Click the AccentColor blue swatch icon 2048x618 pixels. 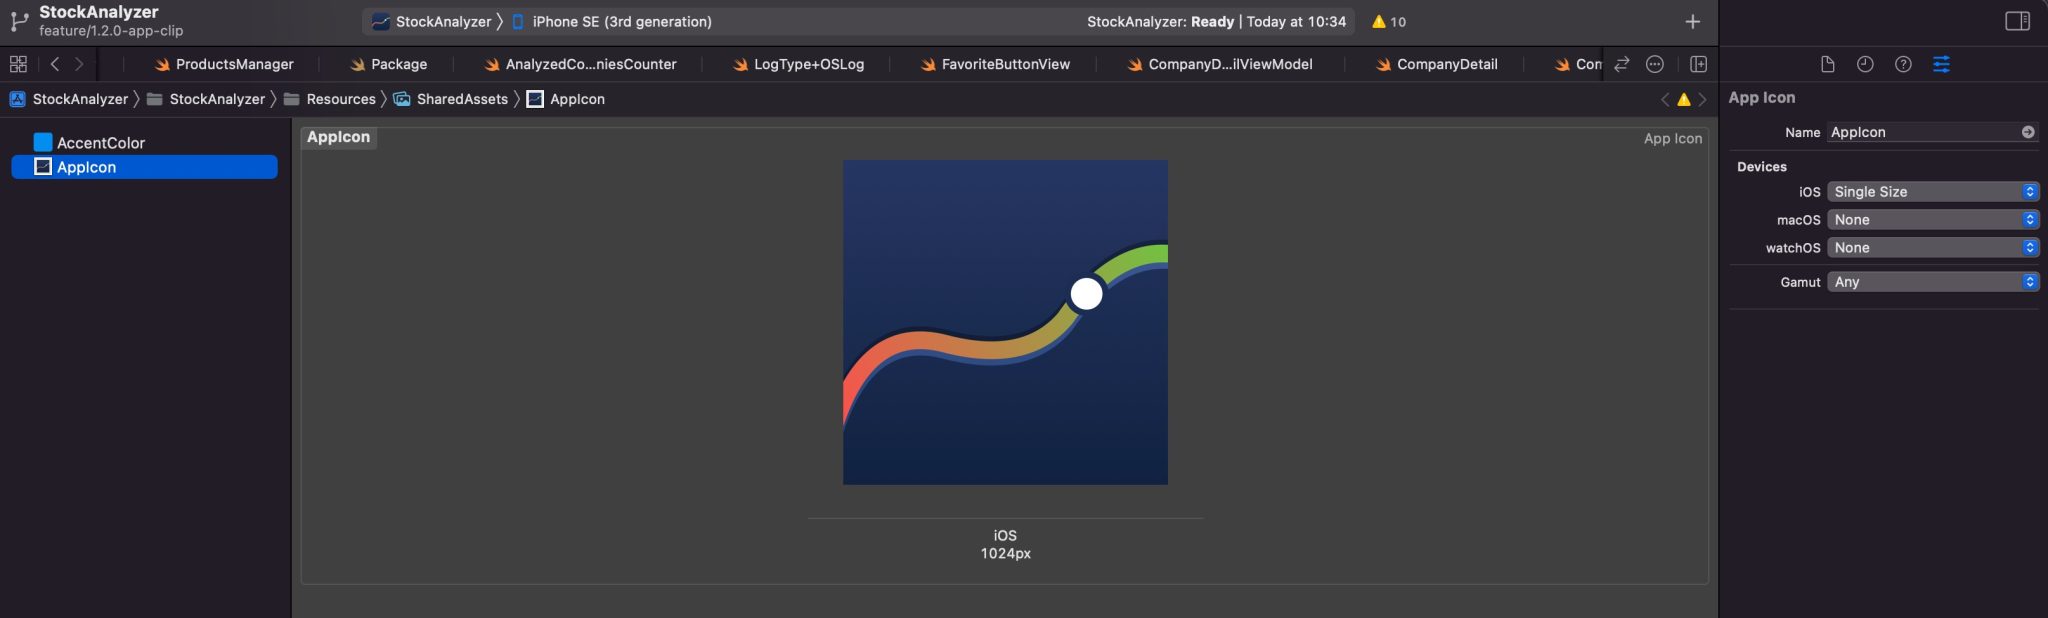pyautogui.click(x=43, y=143)
